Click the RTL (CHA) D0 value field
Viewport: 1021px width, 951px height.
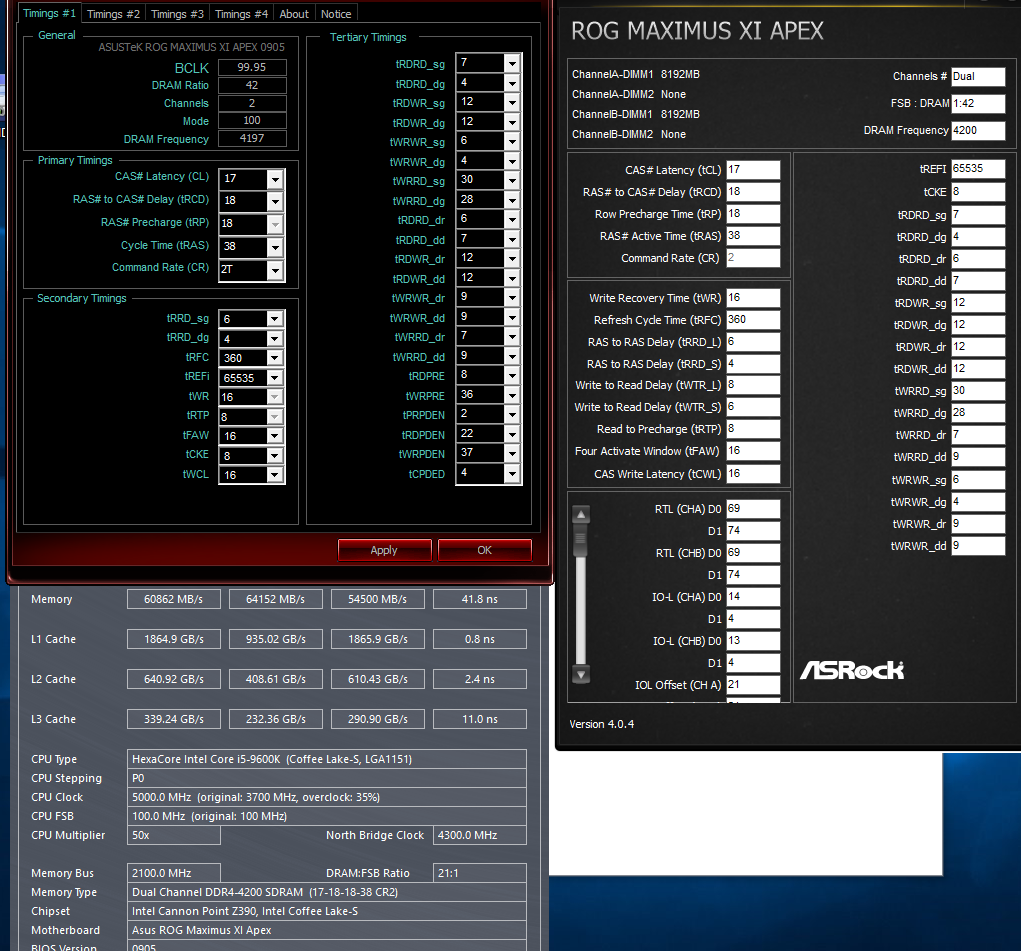click(x=753, y=509)
